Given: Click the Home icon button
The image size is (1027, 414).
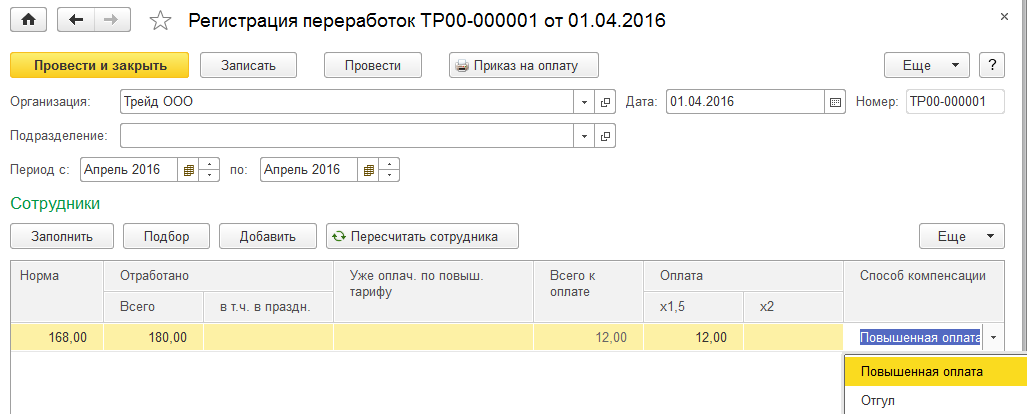Looking at the screenshot, I should pos(28,20).
